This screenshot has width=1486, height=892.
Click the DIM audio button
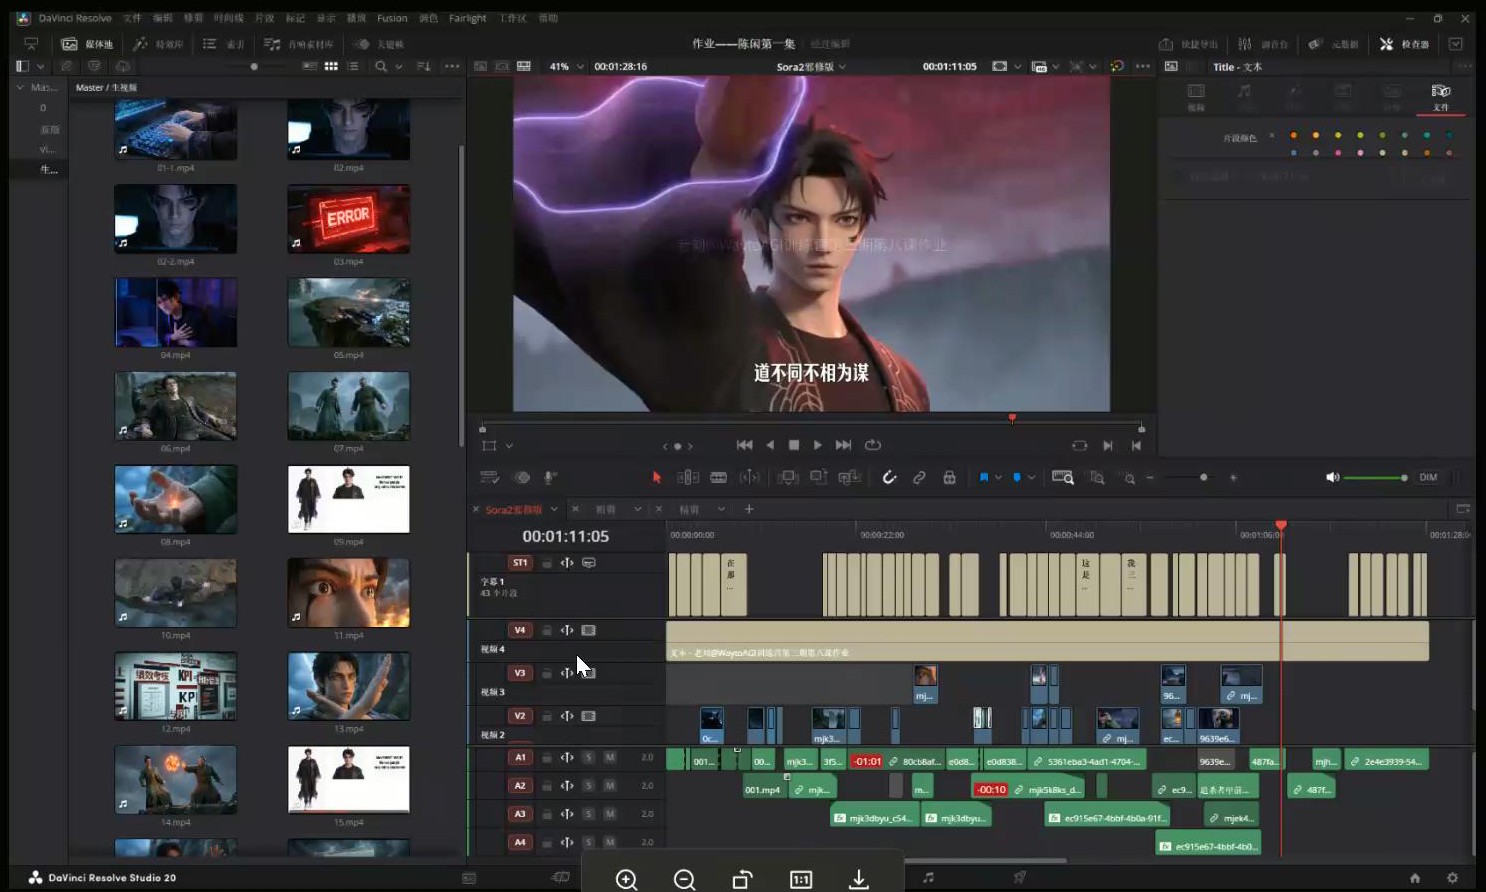tap(1428, 478)
